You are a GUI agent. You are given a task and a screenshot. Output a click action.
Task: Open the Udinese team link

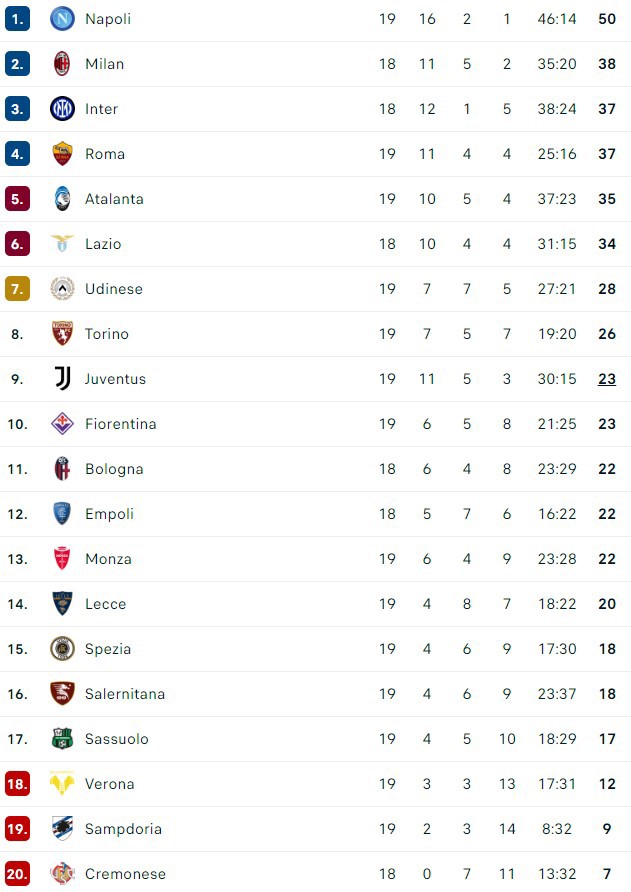click(113, 289)
